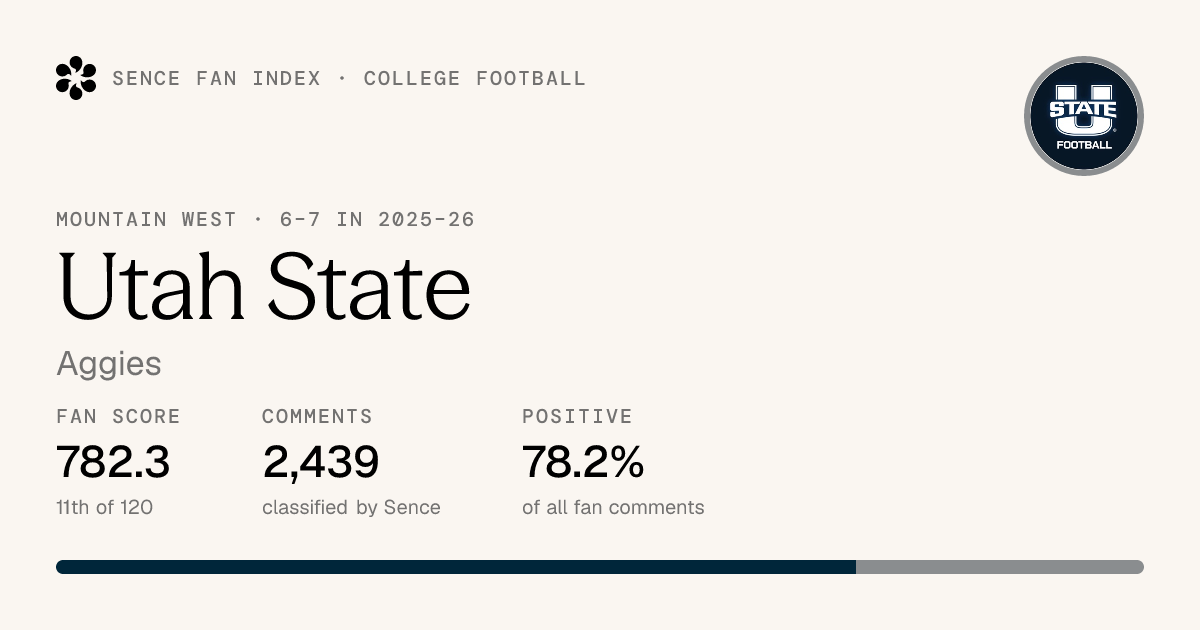Viewport: 1200px width, 630px height.
Task: Click the Aggies nickname subtitle
Action: [109, 364]
